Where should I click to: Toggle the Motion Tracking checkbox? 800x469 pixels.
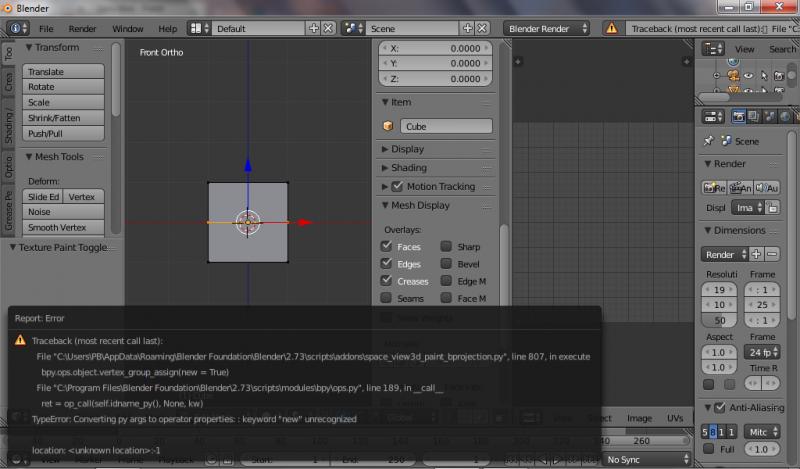click(x=397, y=186)
